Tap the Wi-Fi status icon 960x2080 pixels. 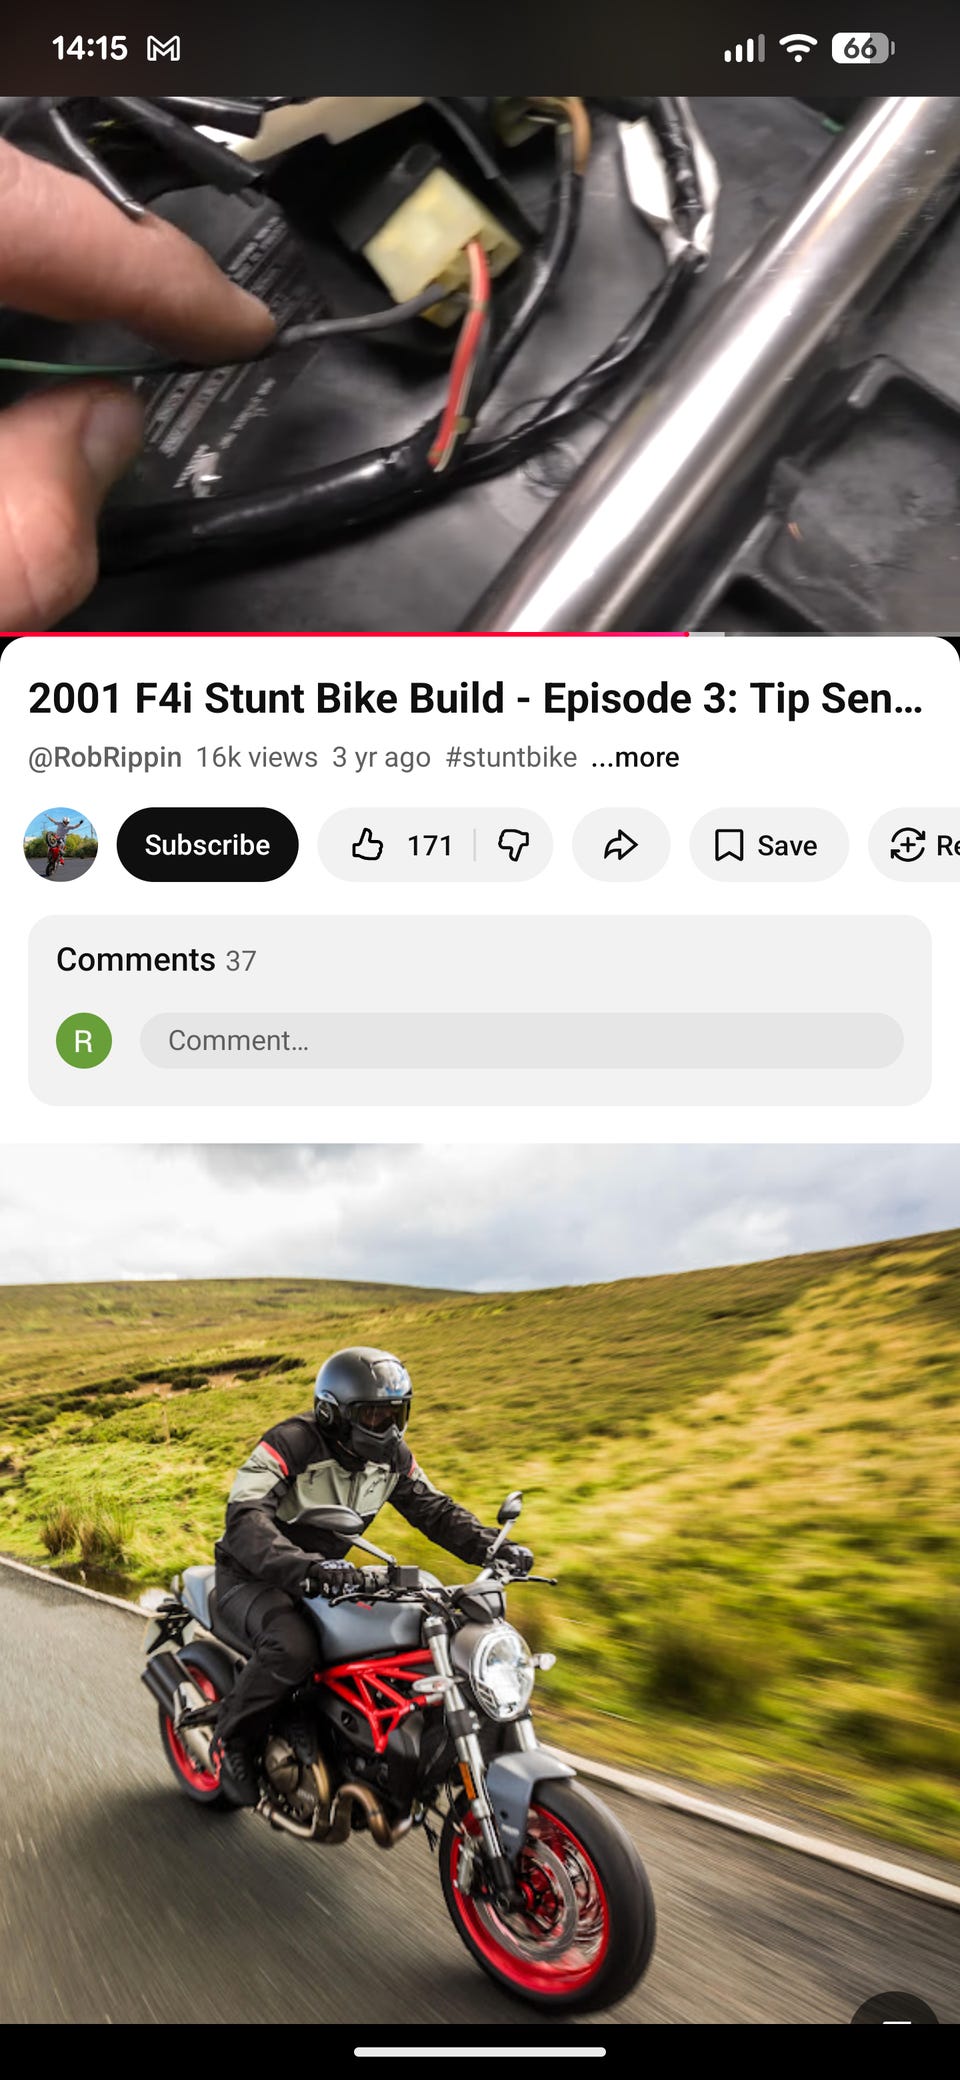[x=798, y=48]
